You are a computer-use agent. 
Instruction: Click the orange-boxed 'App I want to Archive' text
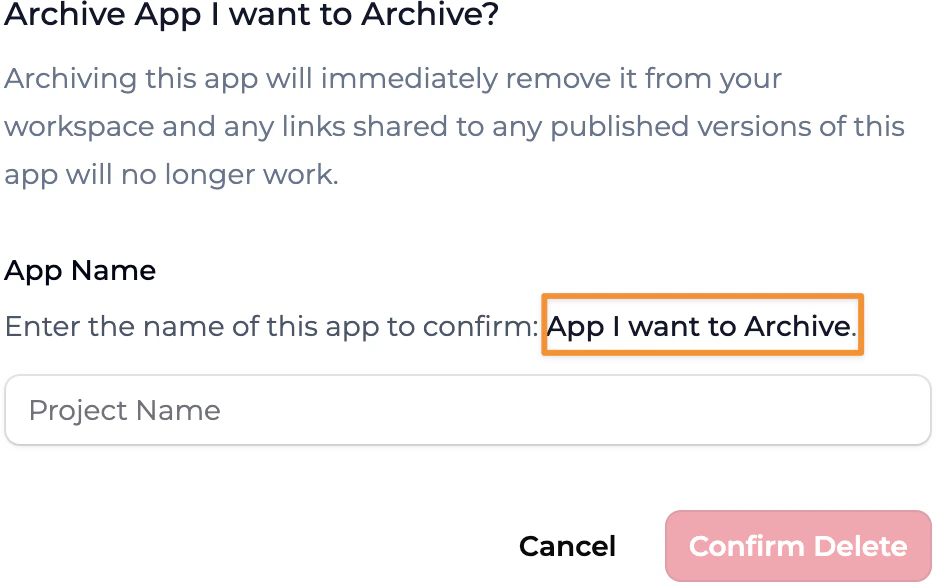(x=701, y=325)
